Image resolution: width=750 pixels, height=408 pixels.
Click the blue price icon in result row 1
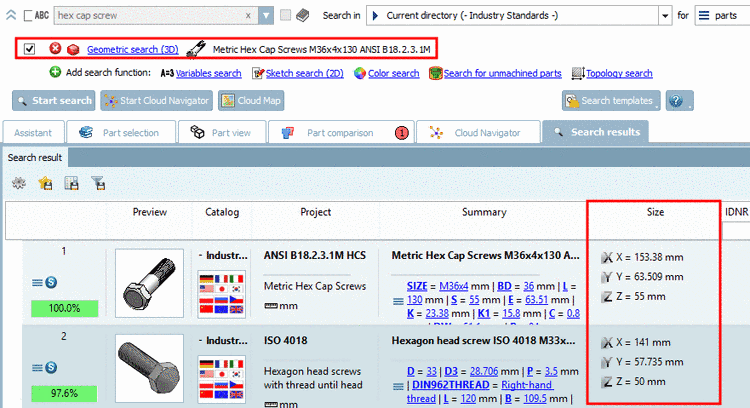(50, 283)
